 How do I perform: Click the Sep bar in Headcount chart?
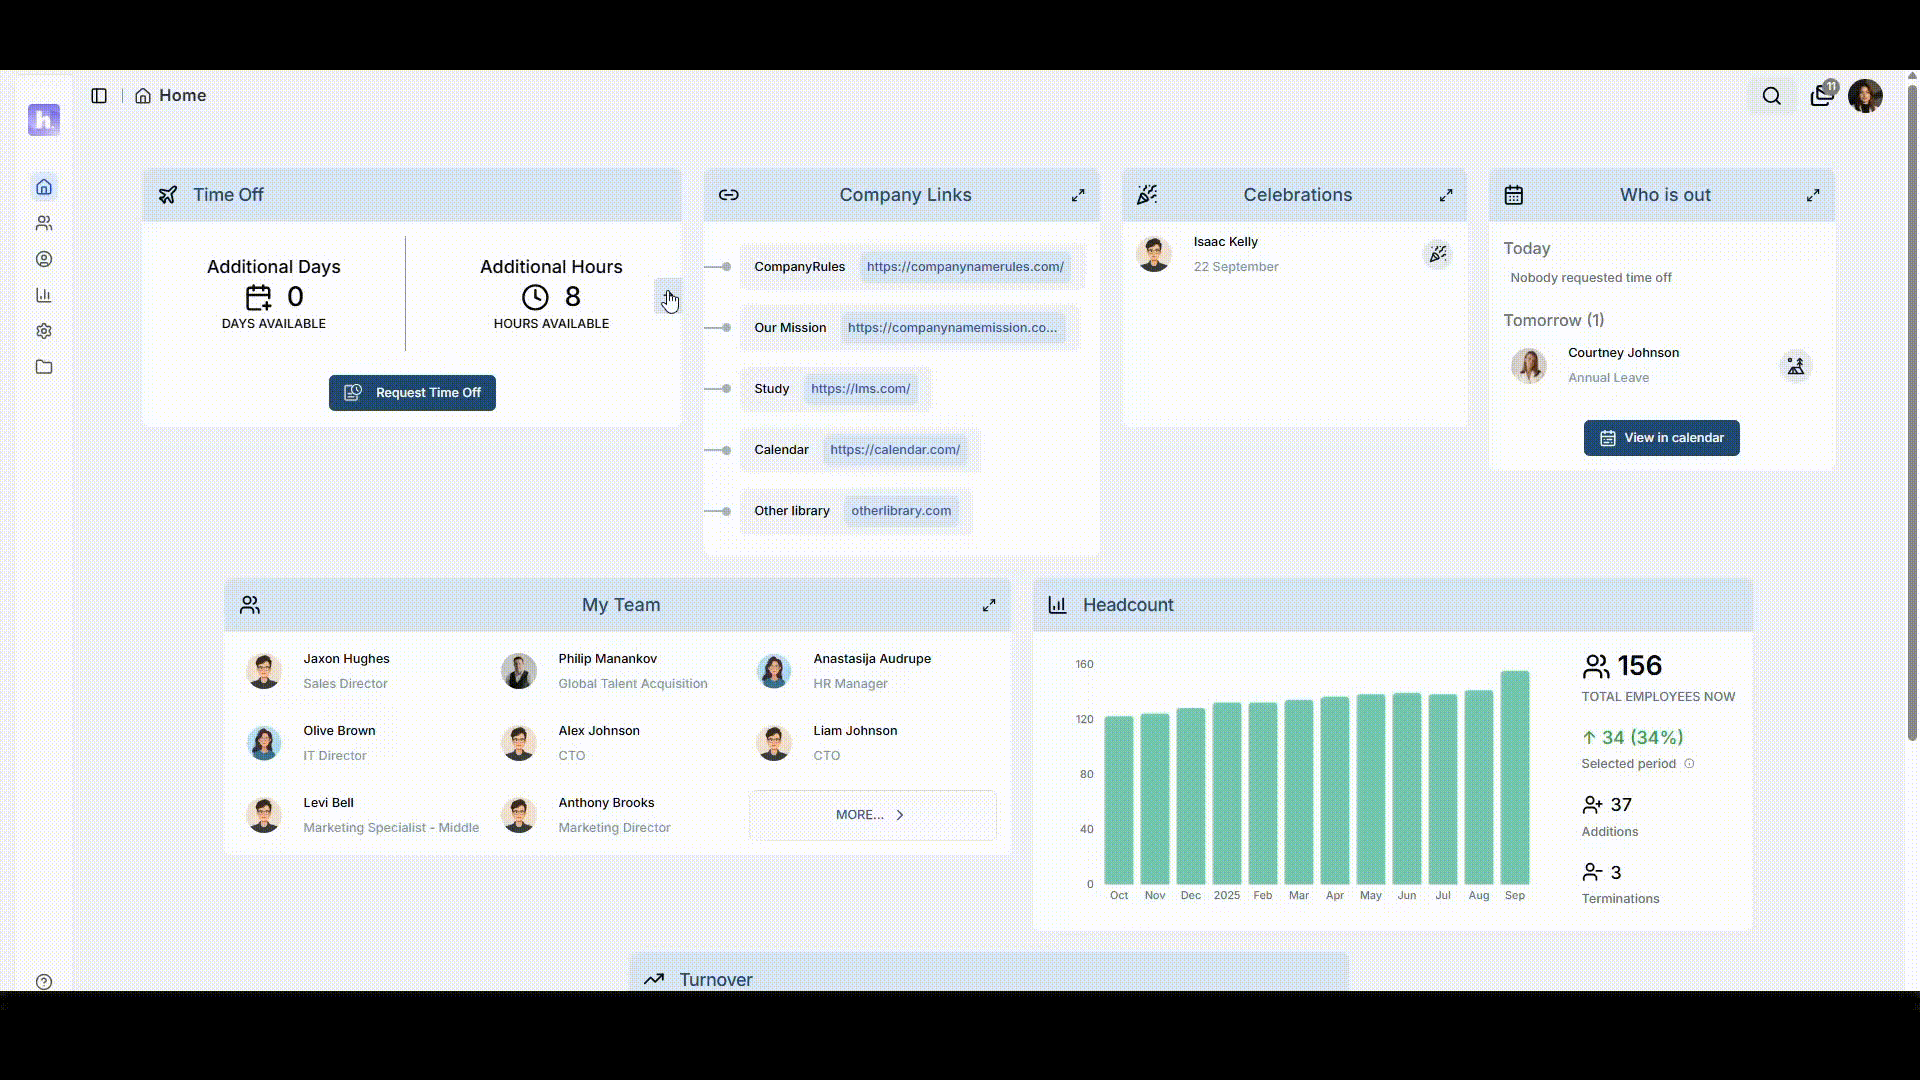[x=1515, y=777]
